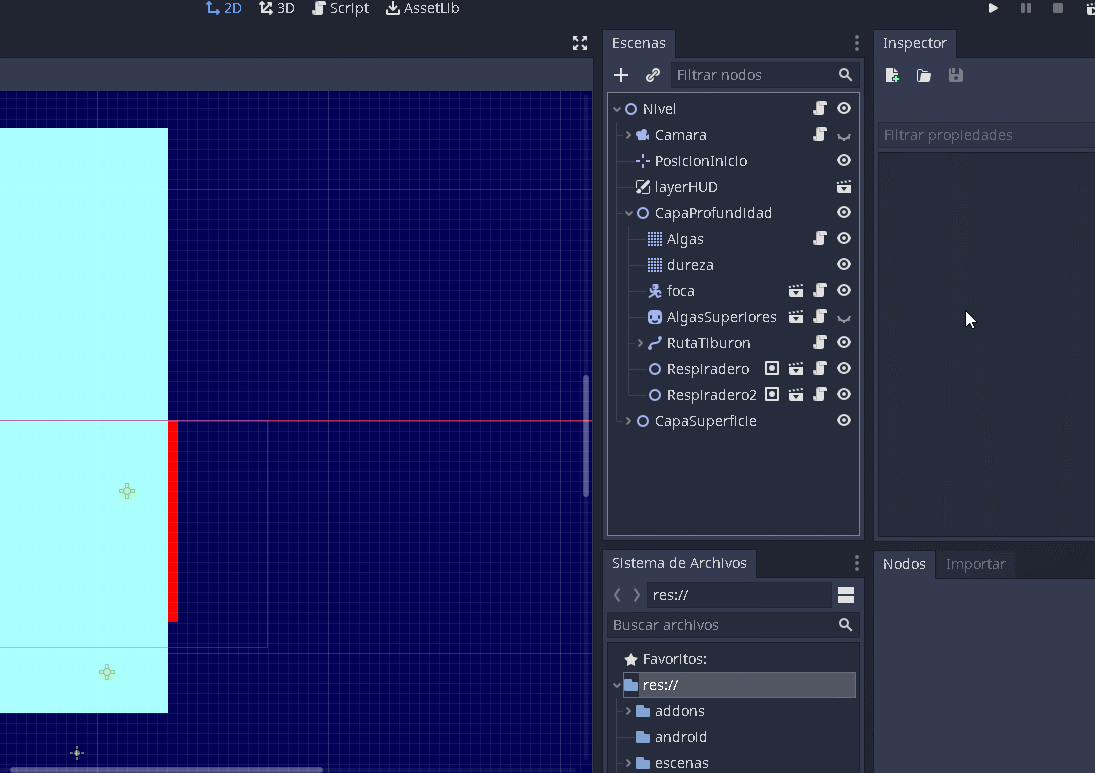
Task: Show the hidden Camara node
Action: tap(844, 136)
